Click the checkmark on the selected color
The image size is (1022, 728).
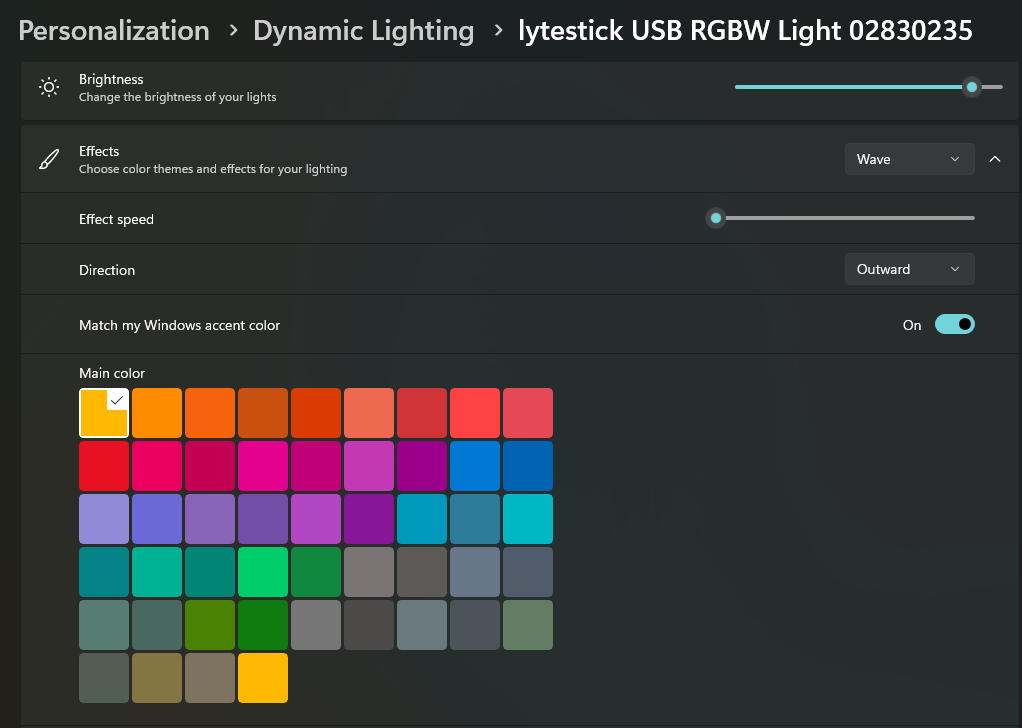click(117, 399)
